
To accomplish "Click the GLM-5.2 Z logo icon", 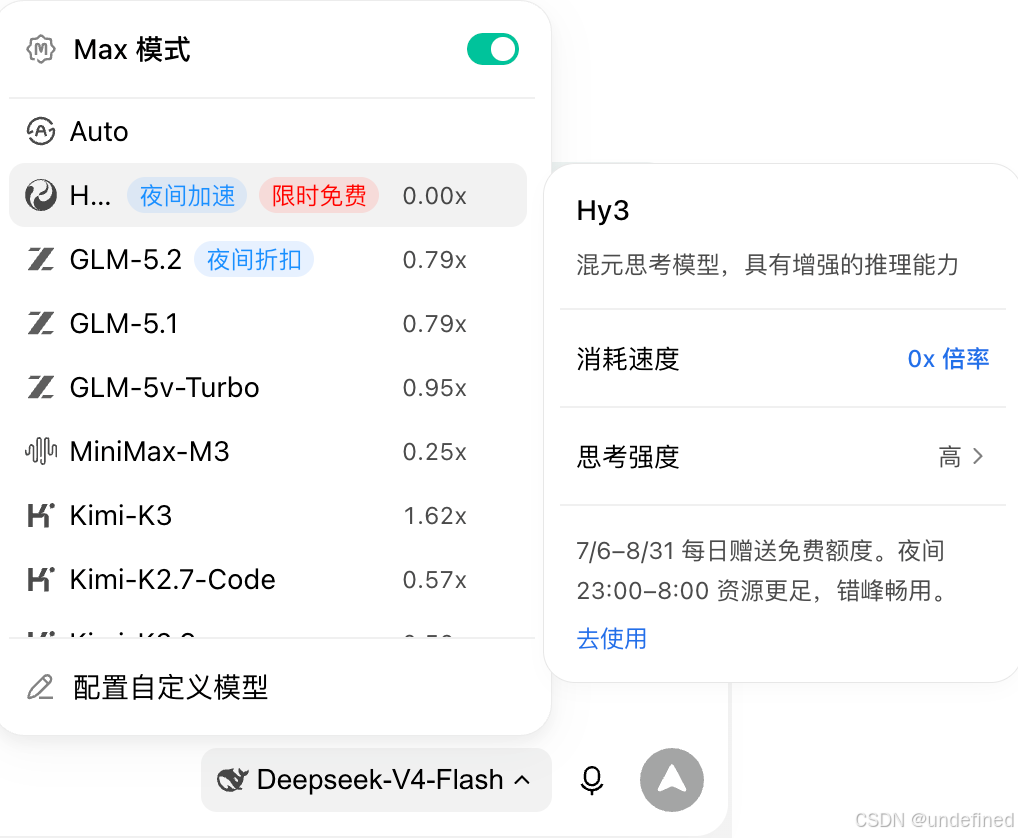I will point(41,260).
